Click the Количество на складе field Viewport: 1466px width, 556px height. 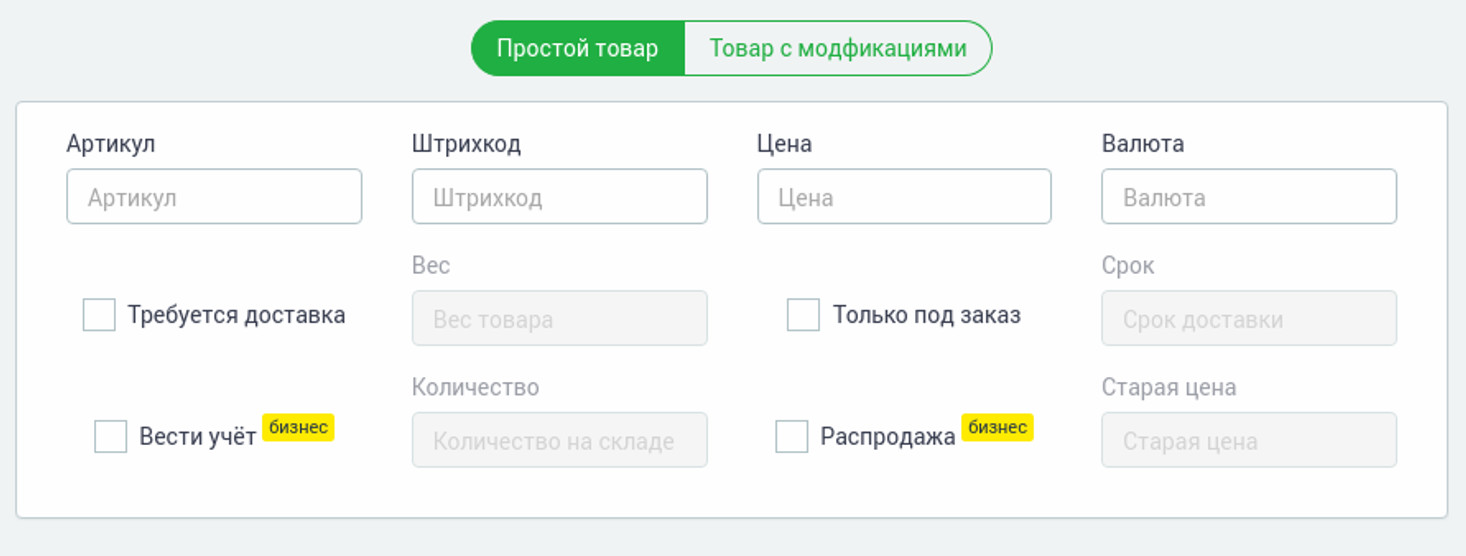[559, 441]
